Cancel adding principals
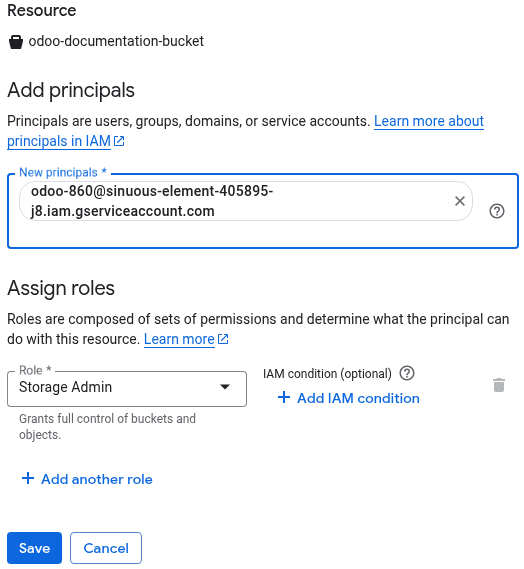 click(106, 548)
